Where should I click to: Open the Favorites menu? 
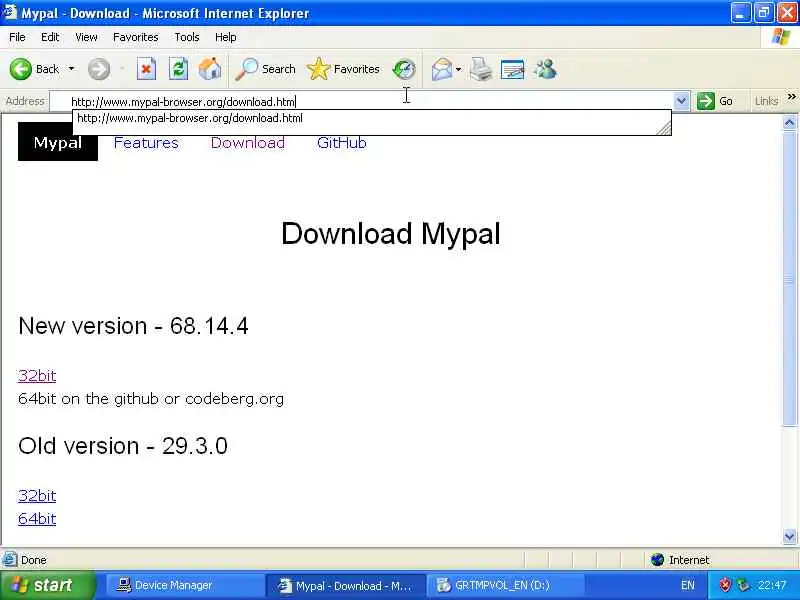135,37
